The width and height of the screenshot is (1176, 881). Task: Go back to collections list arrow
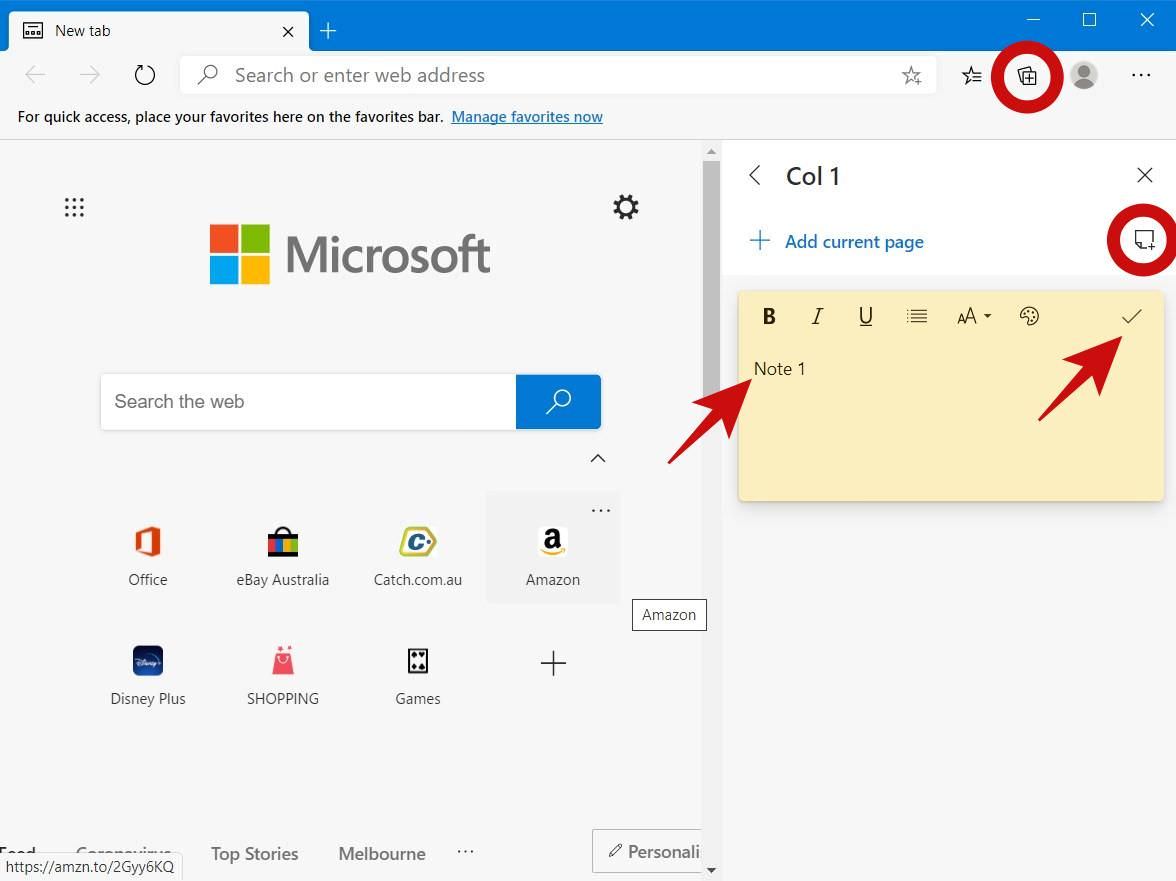click(x=755, y=175)
